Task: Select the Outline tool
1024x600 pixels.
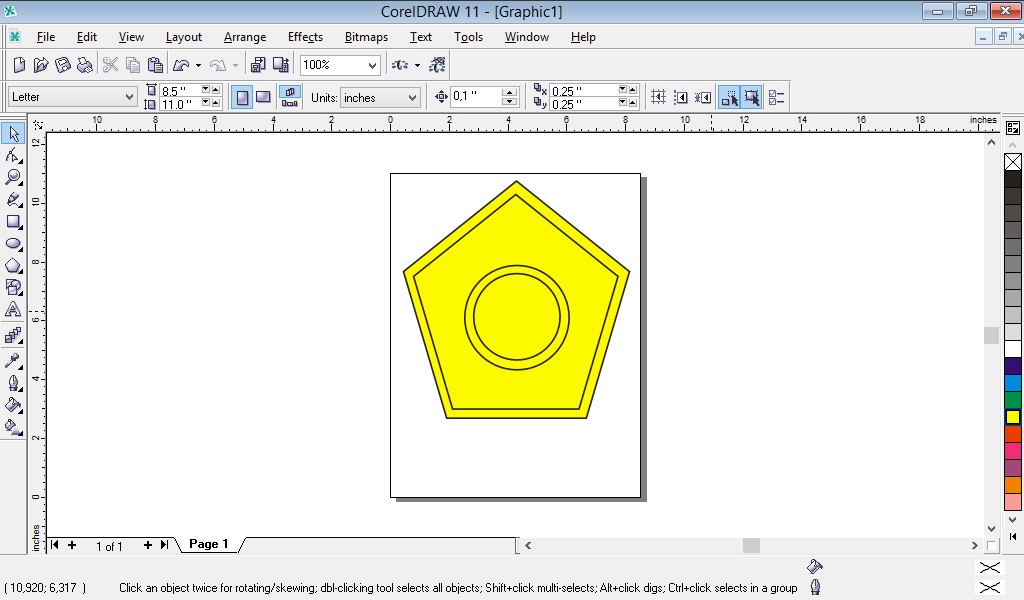Action: (13, 383)
